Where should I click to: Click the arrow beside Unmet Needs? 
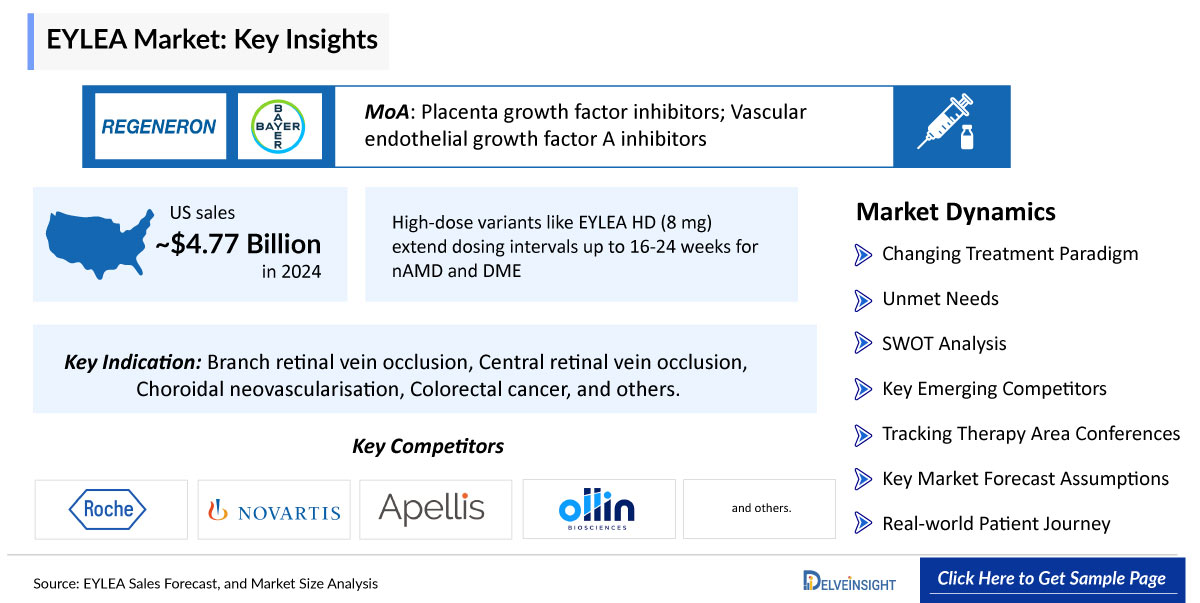coord(863,299)
